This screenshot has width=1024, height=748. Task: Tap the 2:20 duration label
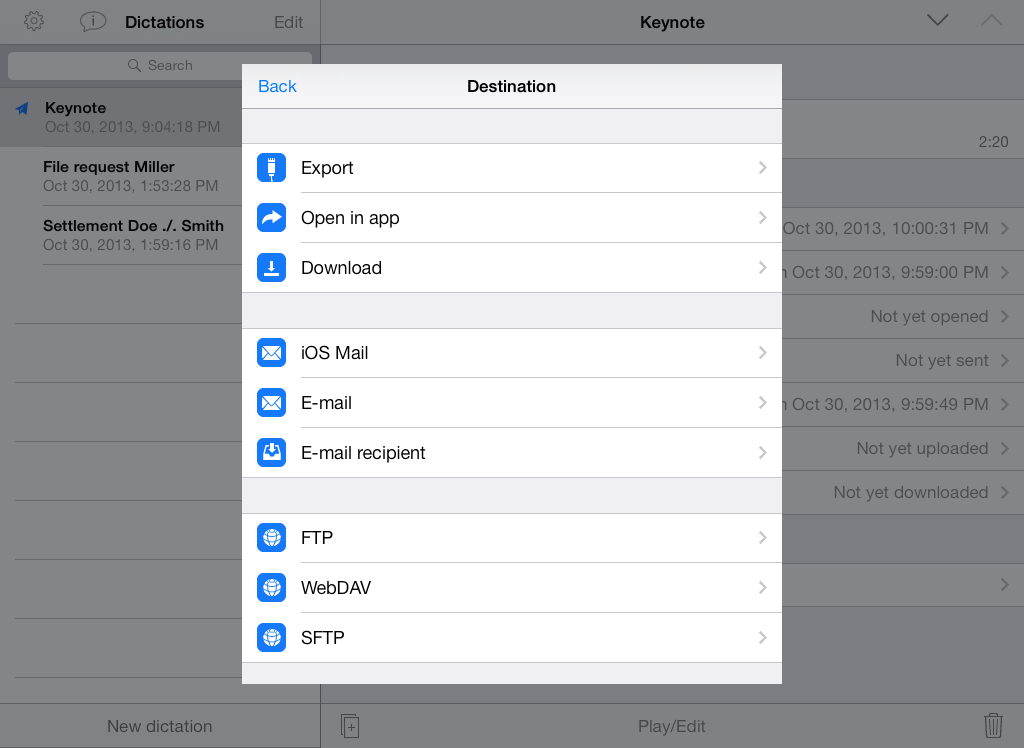click(993, 142)
